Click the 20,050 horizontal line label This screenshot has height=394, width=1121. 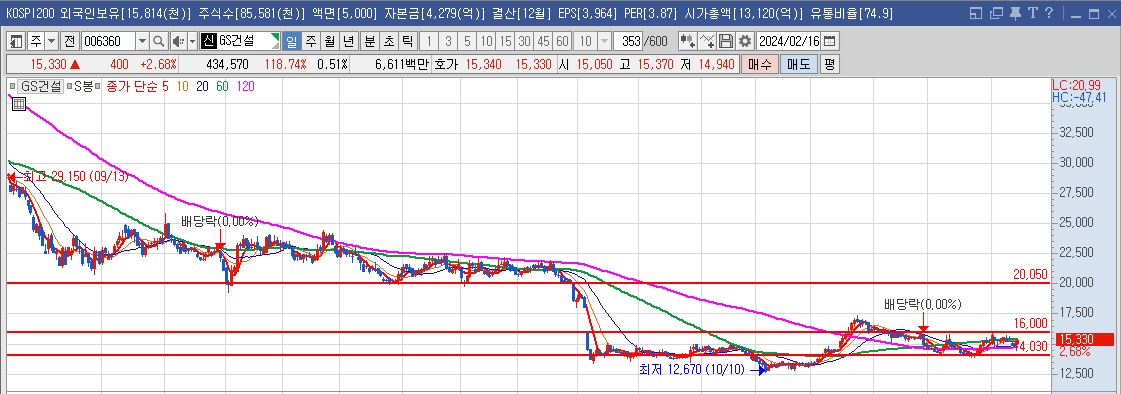(x=1030, y=274)
